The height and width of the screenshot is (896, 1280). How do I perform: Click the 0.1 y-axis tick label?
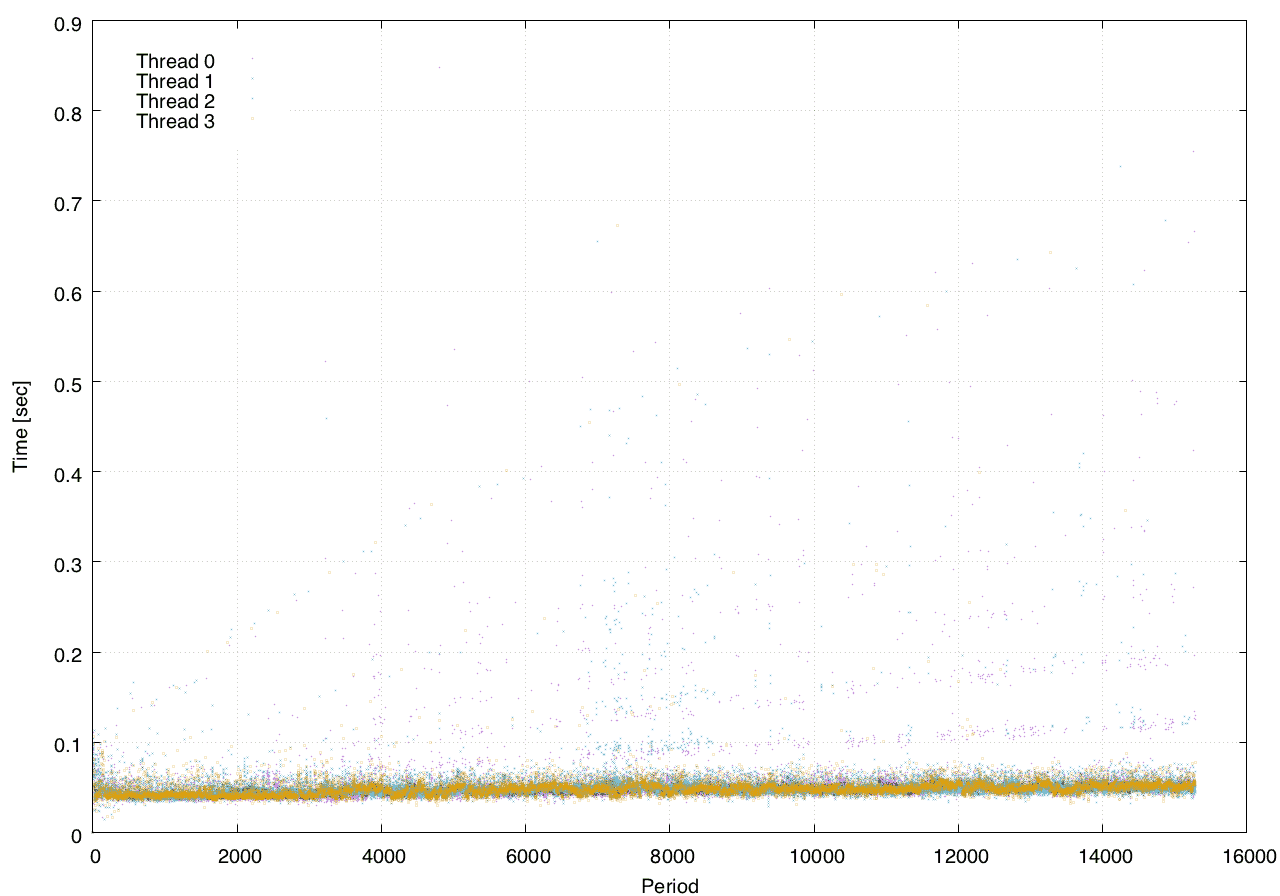(69, 743)
